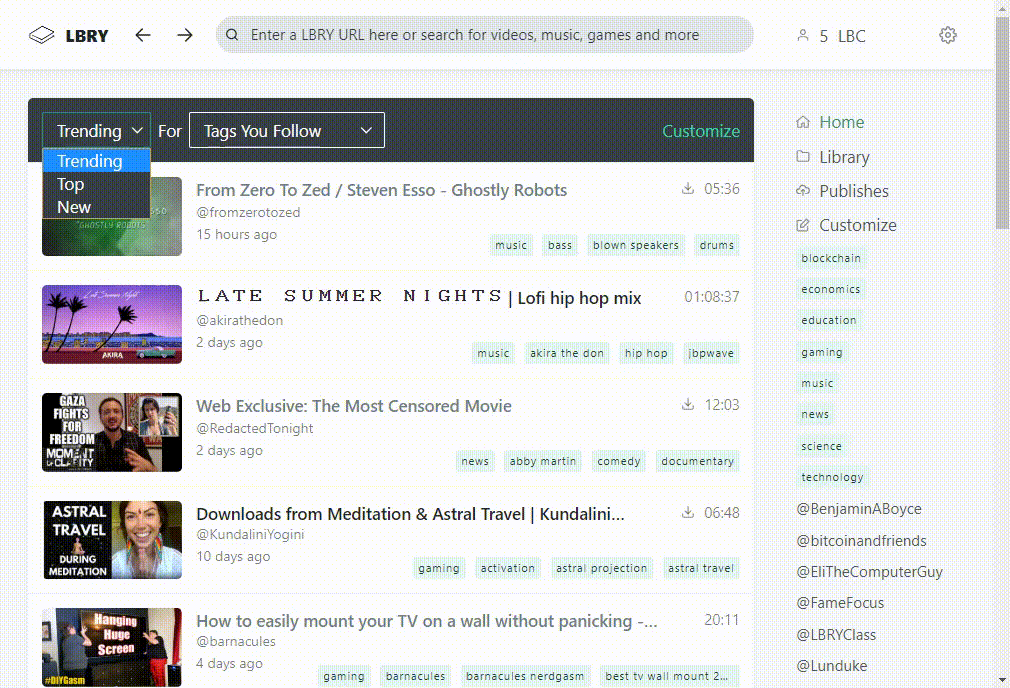Click the astral projection tag
The width and height of the screenshot is (1010, 688).
tap(602, 568)
